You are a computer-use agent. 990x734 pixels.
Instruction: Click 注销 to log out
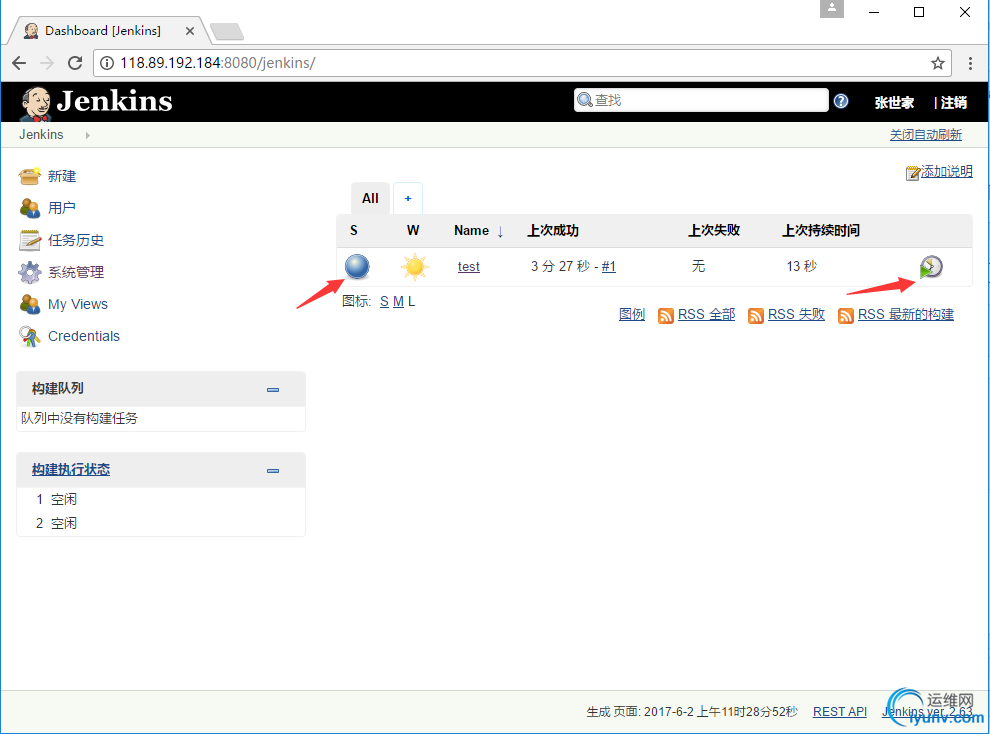point(953,102)
